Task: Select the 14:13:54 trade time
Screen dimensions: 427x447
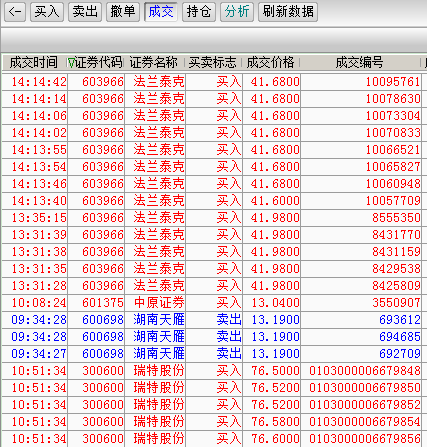Action: (x=39, y=167)
